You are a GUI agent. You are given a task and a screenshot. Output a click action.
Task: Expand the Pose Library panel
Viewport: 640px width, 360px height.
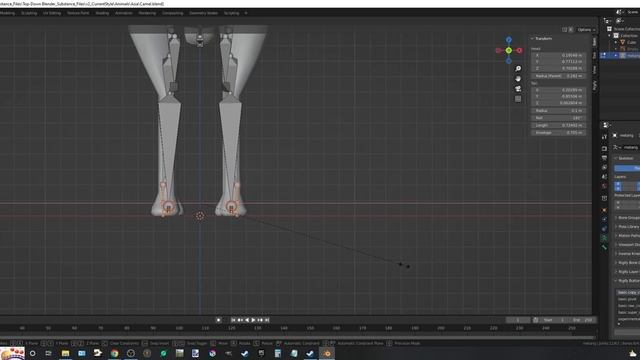(616, 227)
